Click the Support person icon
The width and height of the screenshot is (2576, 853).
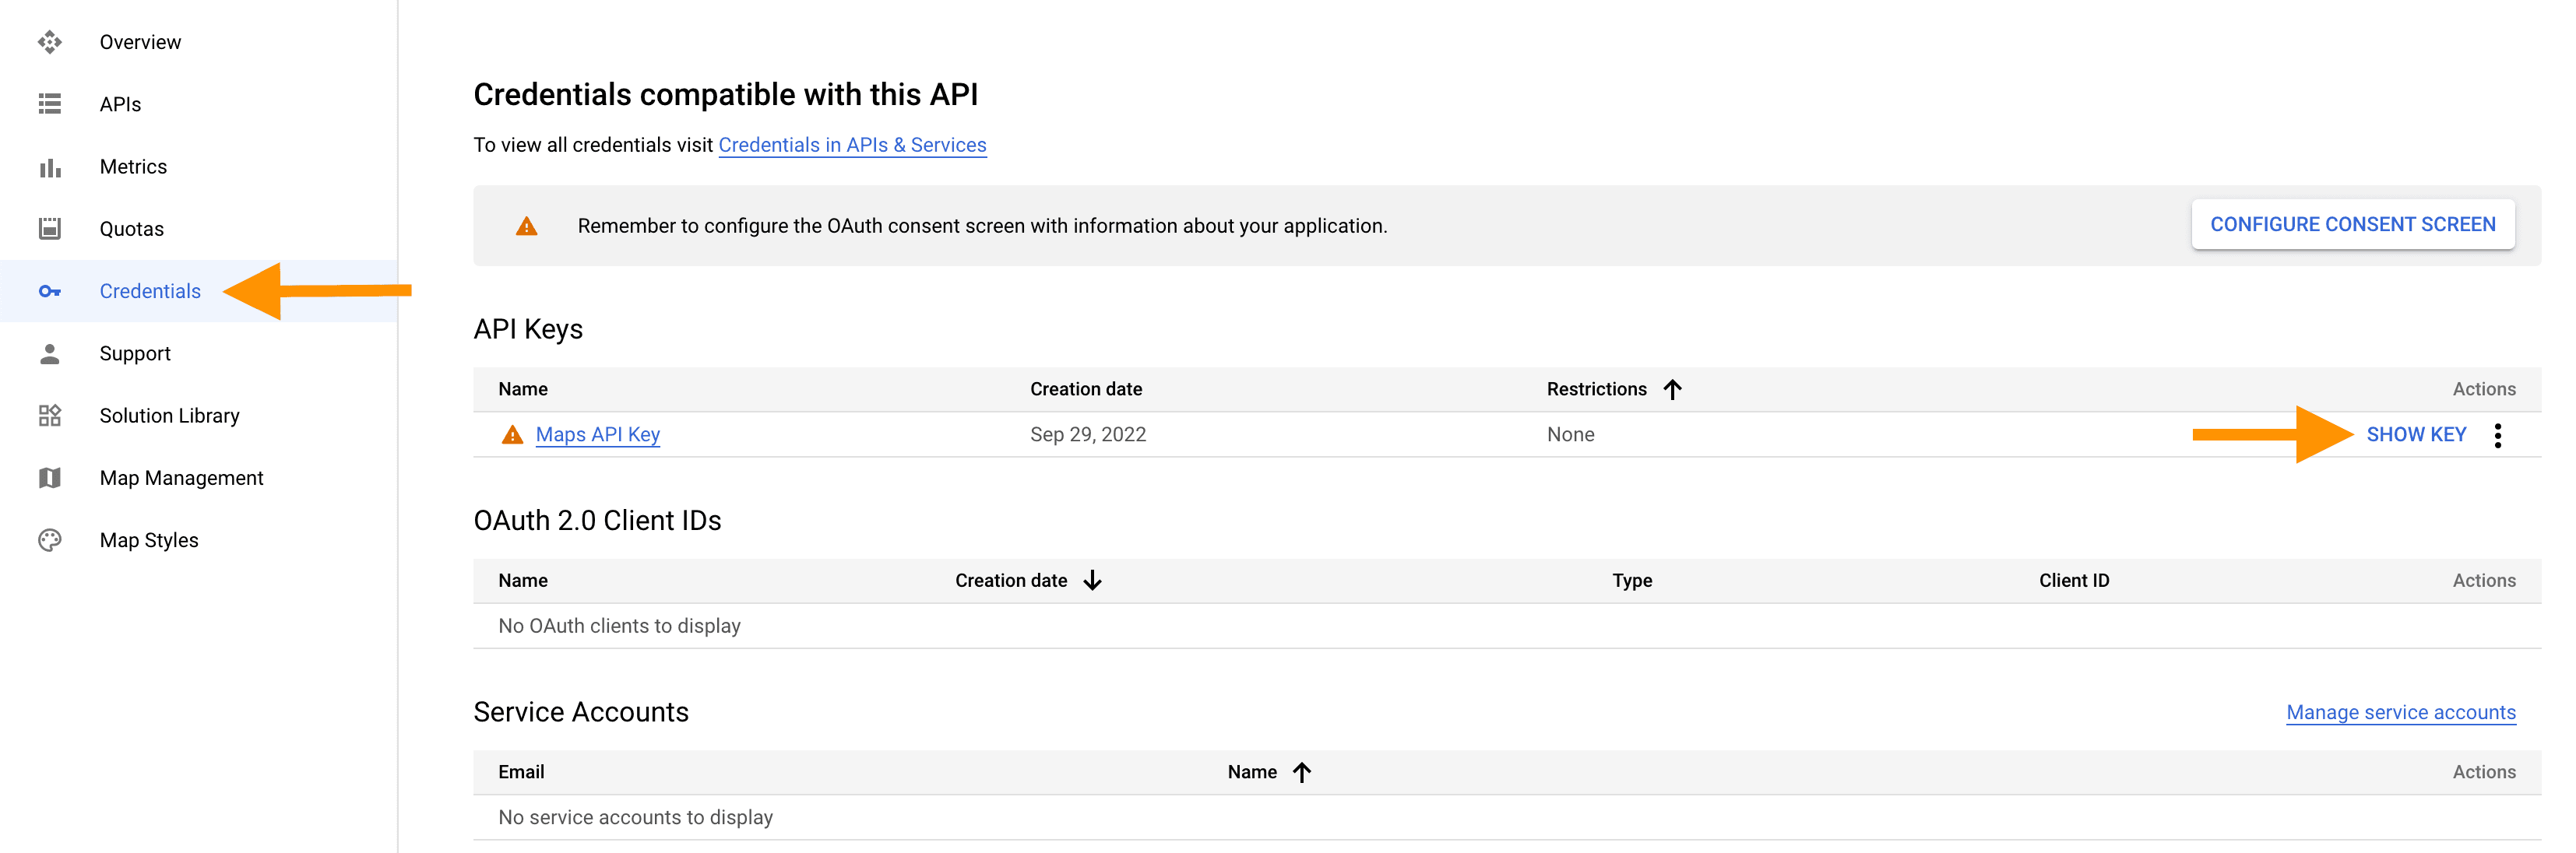click(x=50, y=353)
